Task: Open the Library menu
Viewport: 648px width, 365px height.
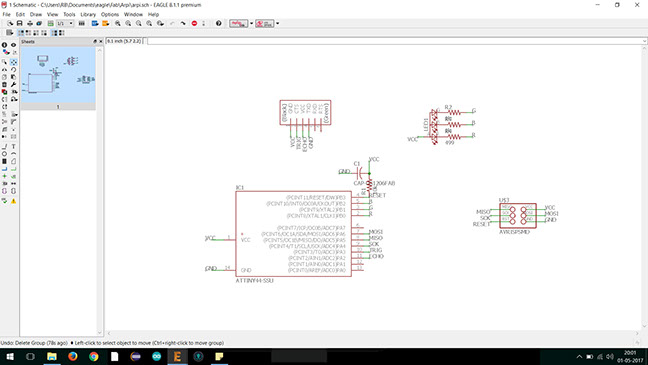Action: click(88, 14)
